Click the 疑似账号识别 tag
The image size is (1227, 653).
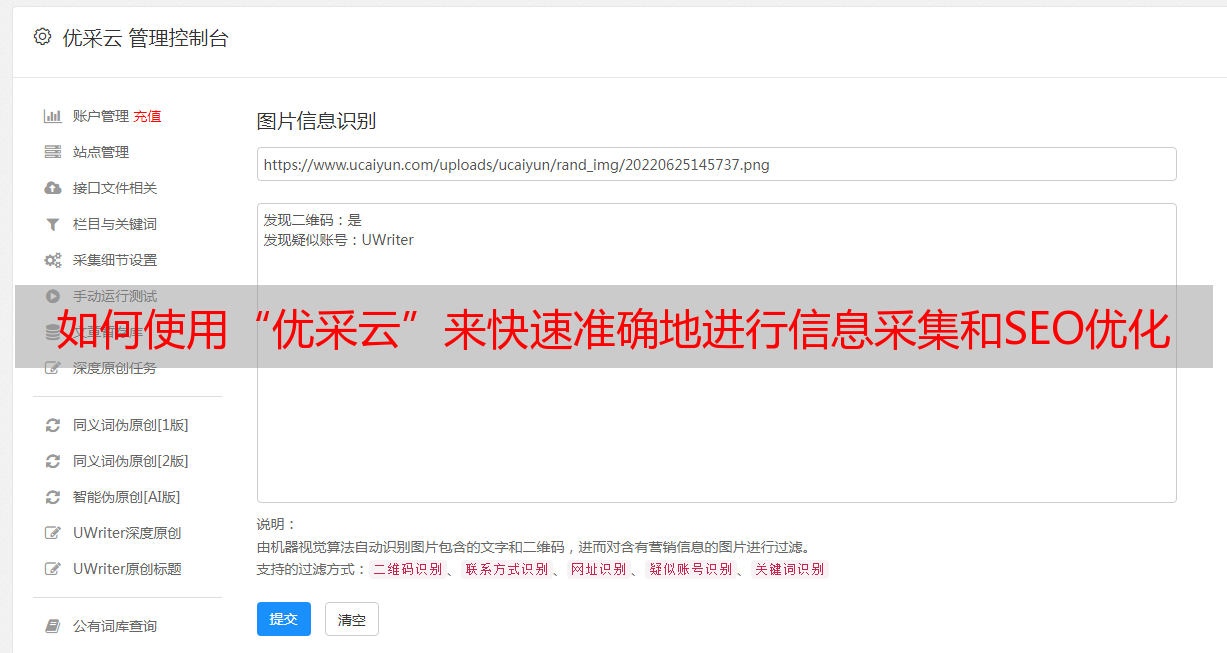point(690,569)
